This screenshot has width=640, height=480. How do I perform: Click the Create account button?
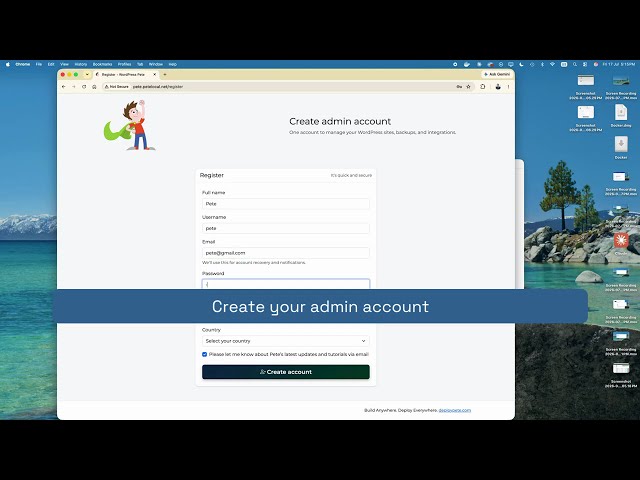pyautogui.click(x=286, y=372)
